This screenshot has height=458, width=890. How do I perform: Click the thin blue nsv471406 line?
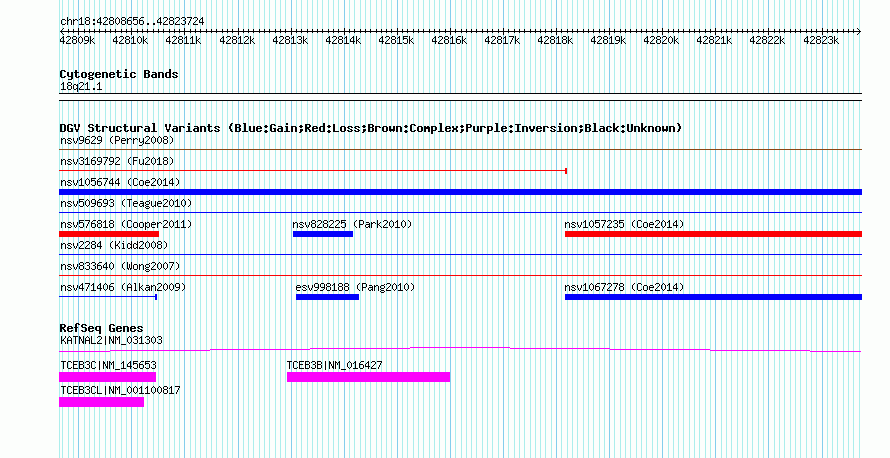point(108,297)
